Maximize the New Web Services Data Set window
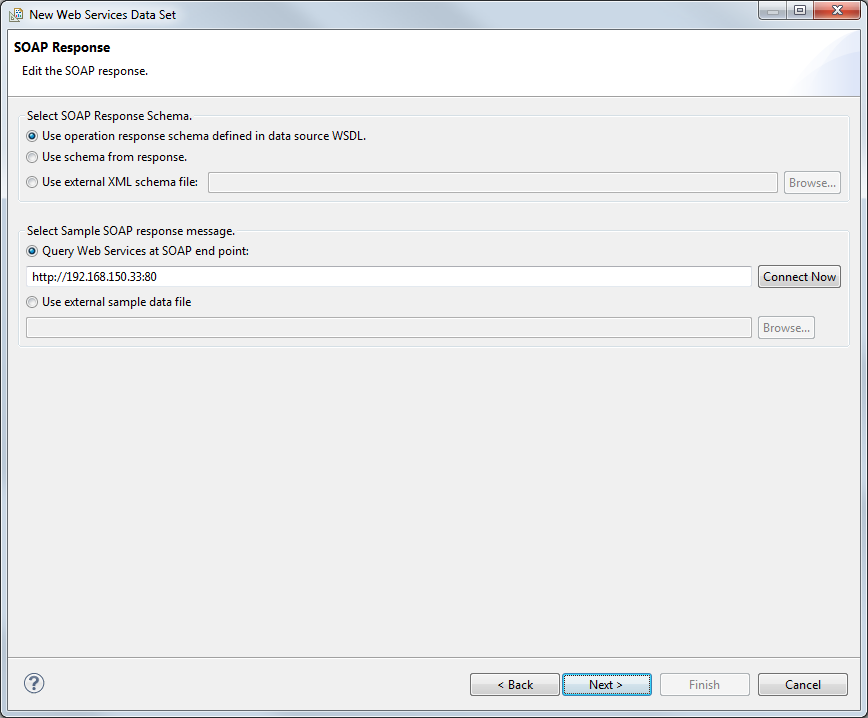 coord(800,11)
